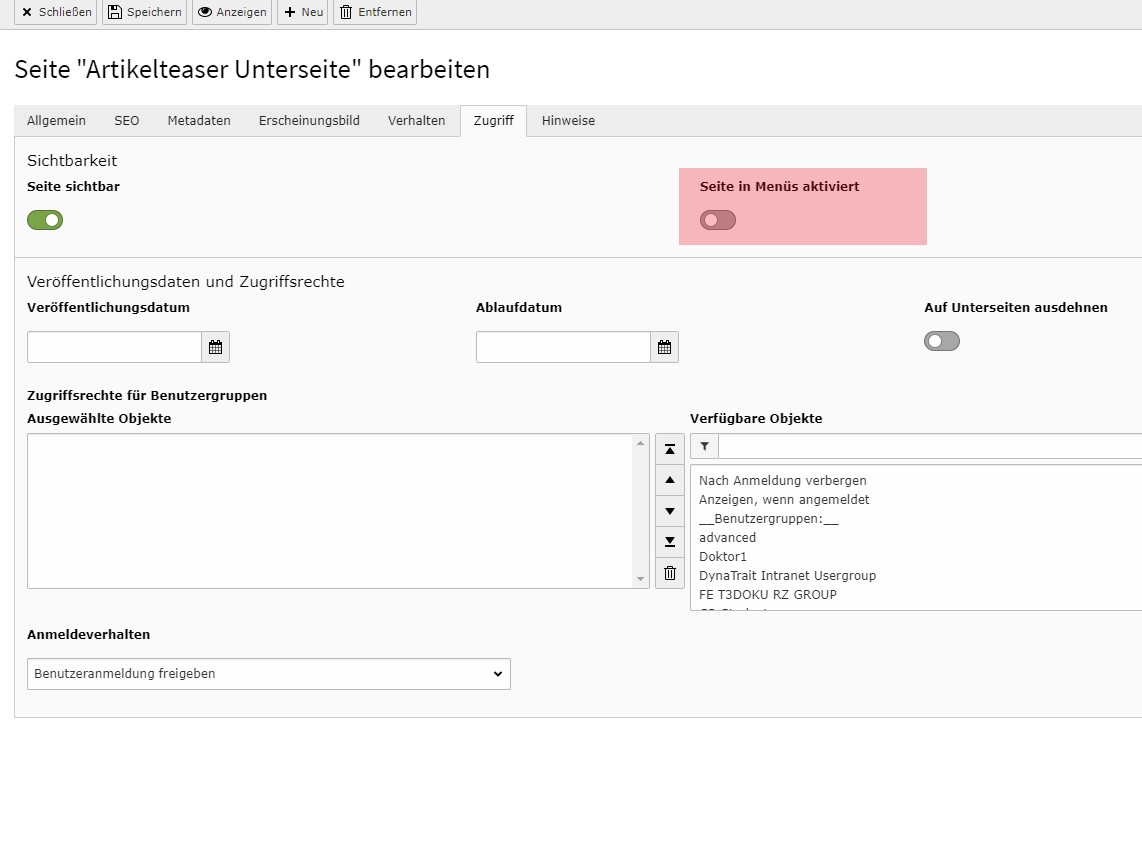
Task: Click the filter icon above Verfügbare Objekte
Action: pos(704,447)
